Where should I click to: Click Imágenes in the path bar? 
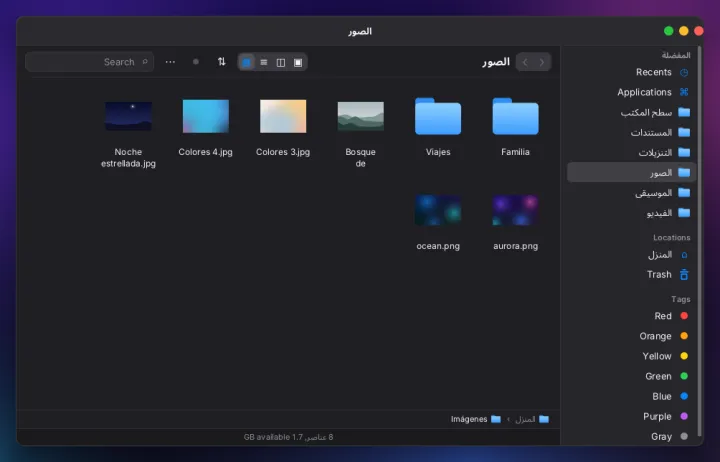[x=475, y=419]
